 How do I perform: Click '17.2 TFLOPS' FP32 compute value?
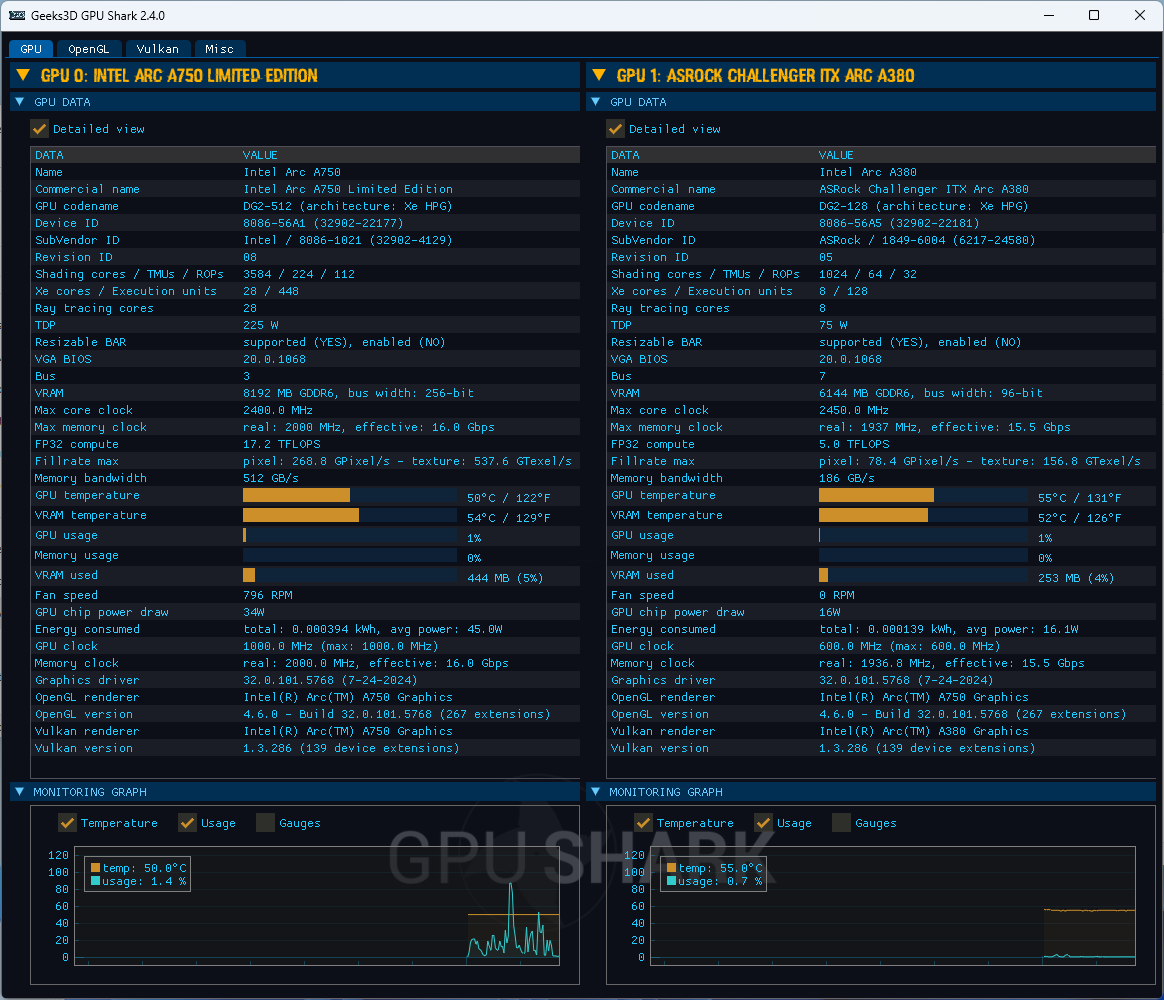282,444
